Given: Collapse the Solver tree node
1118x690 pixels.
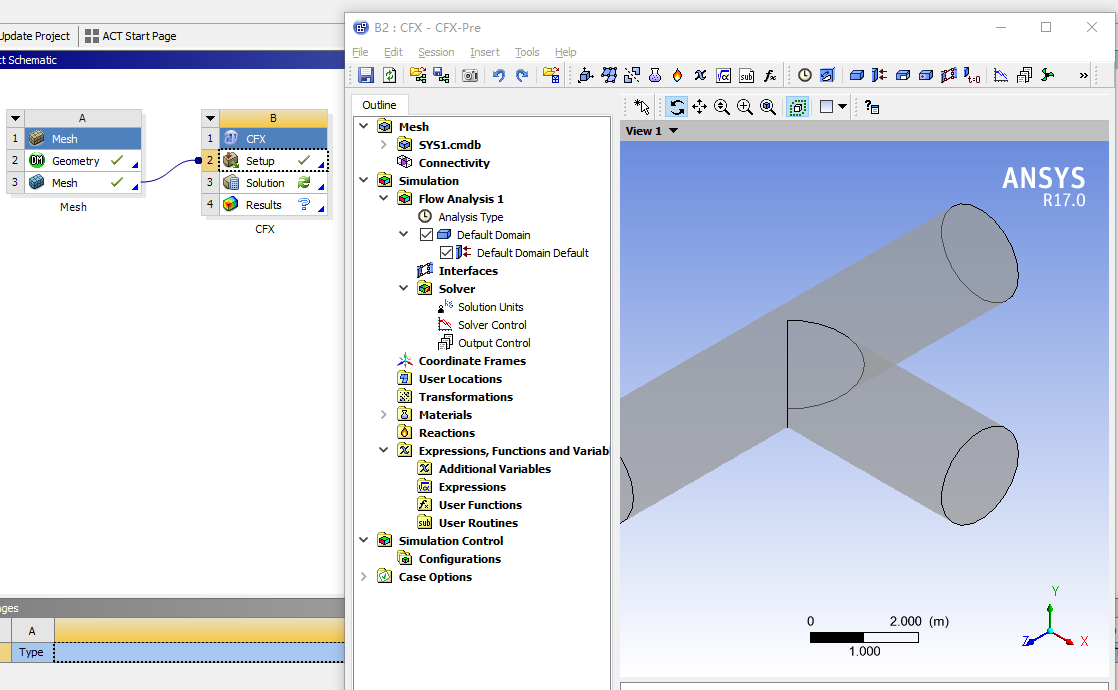Looking at the screenshot, I should [x=404, y=288].
